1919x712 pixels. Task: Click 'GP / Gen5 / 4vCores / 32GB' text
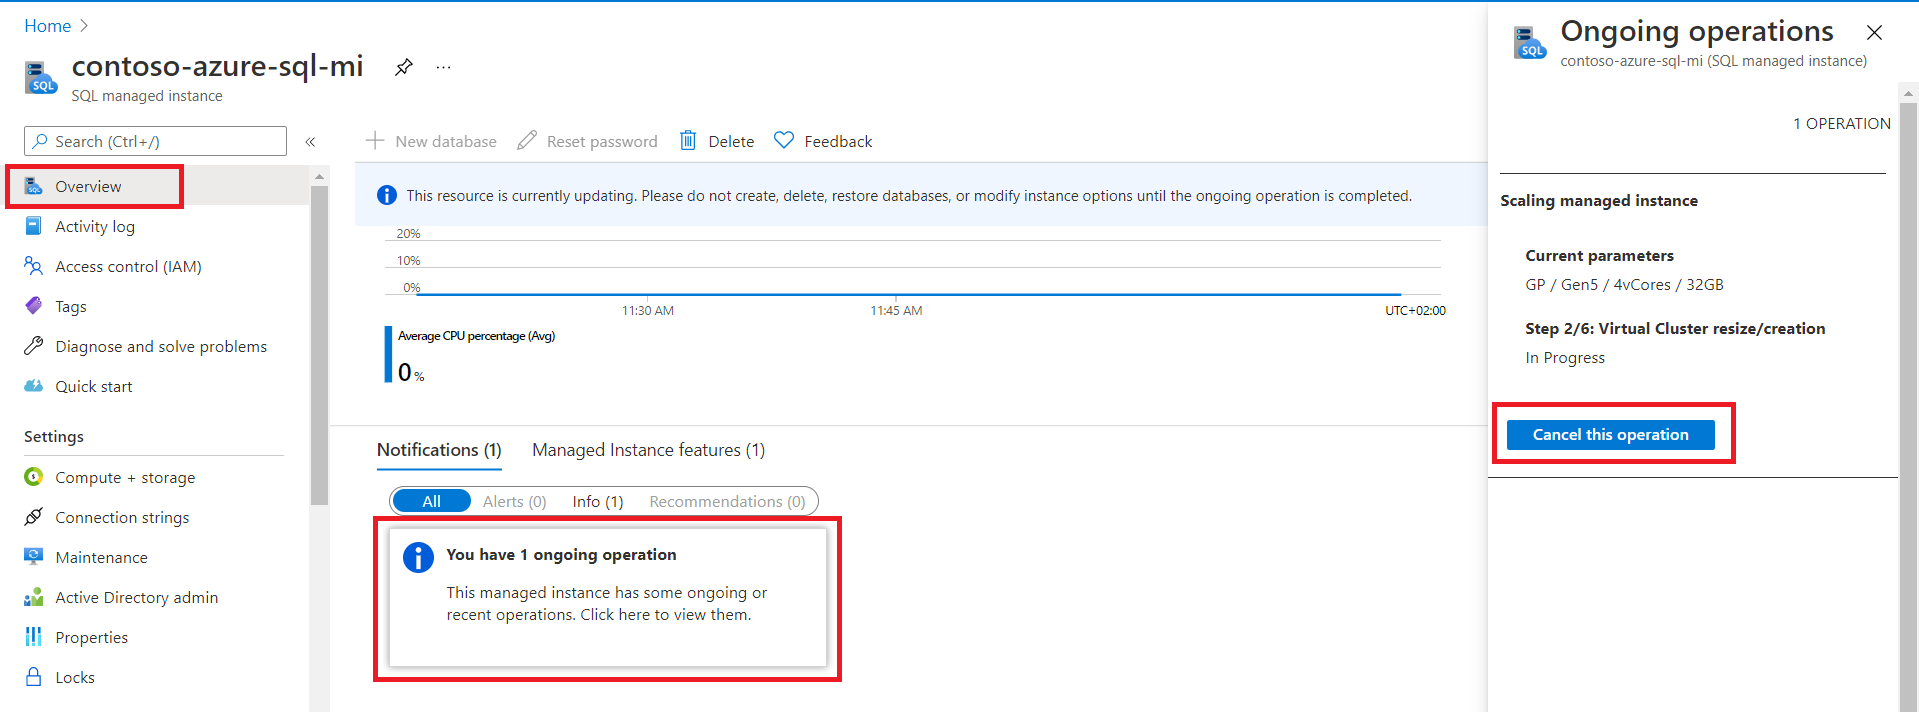[1624, 285]
